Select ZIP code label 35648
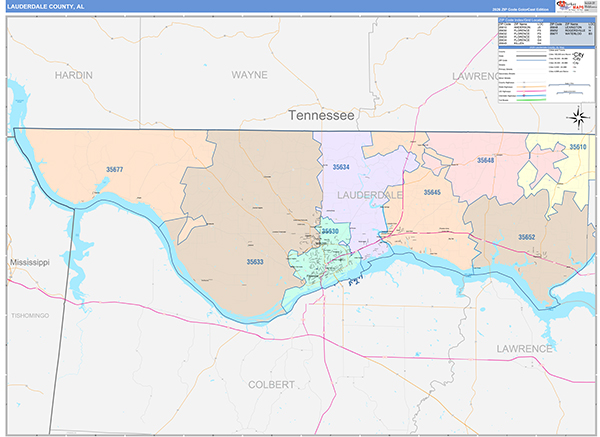600x437 pixels. [x=485, y=160]
